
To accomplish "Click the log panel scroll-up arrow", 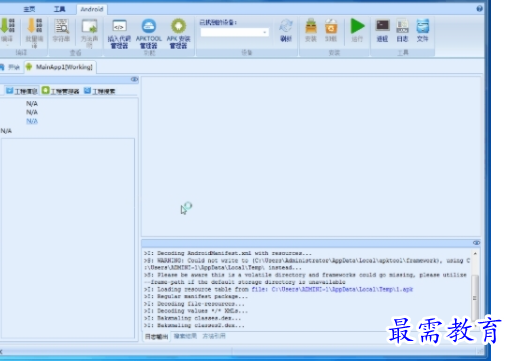I will (x=475, y=254).
